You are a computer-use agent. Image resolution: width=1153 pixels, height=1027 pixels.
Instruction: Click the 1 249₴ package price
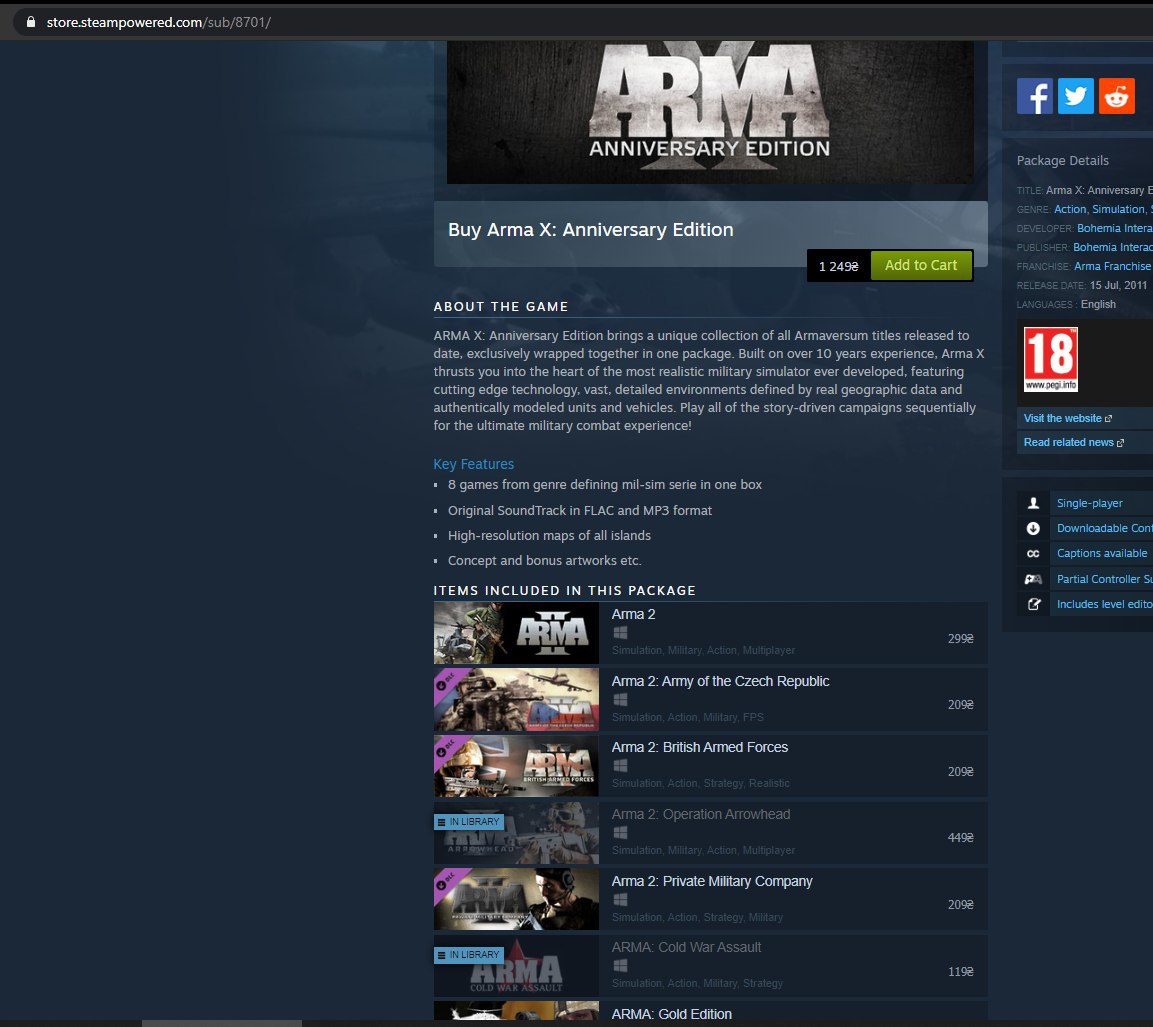(838, 266)
